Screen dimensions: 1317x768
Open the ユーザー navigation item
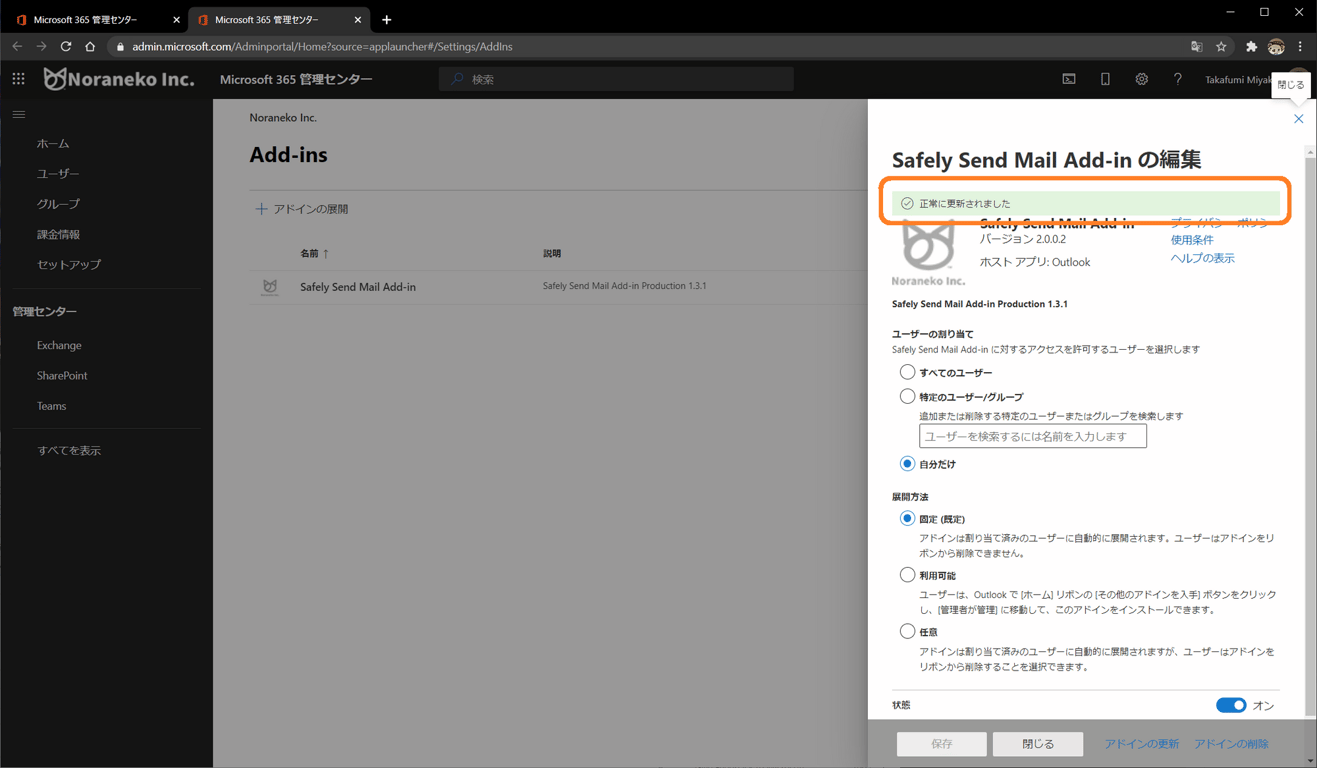(x=58, y=174)
